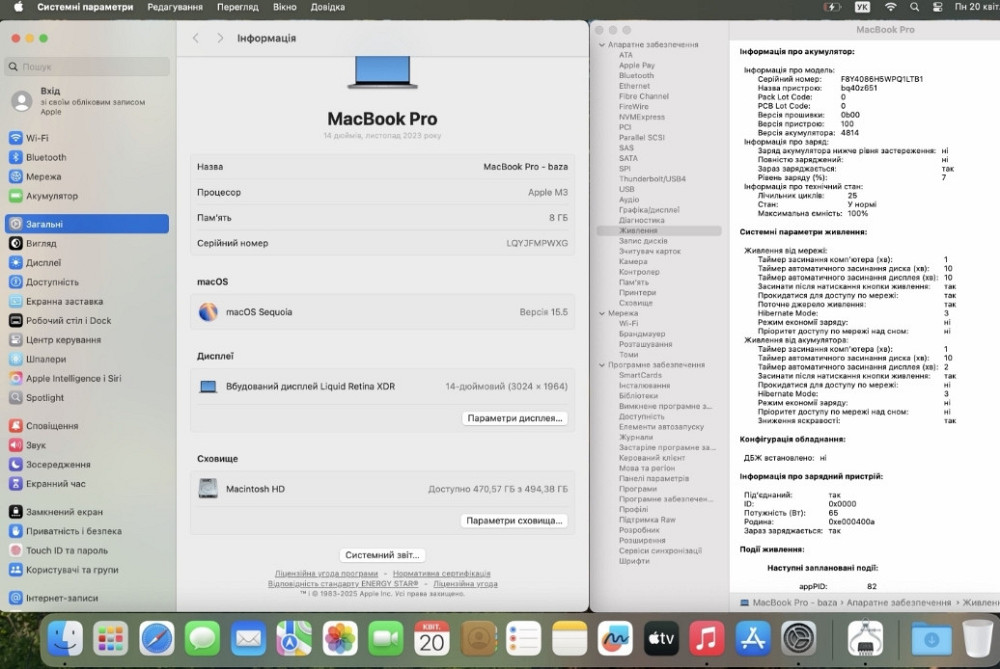Select NVMExpress in hardware tree
Screen dimensions: 1000x669
[642, 117]
